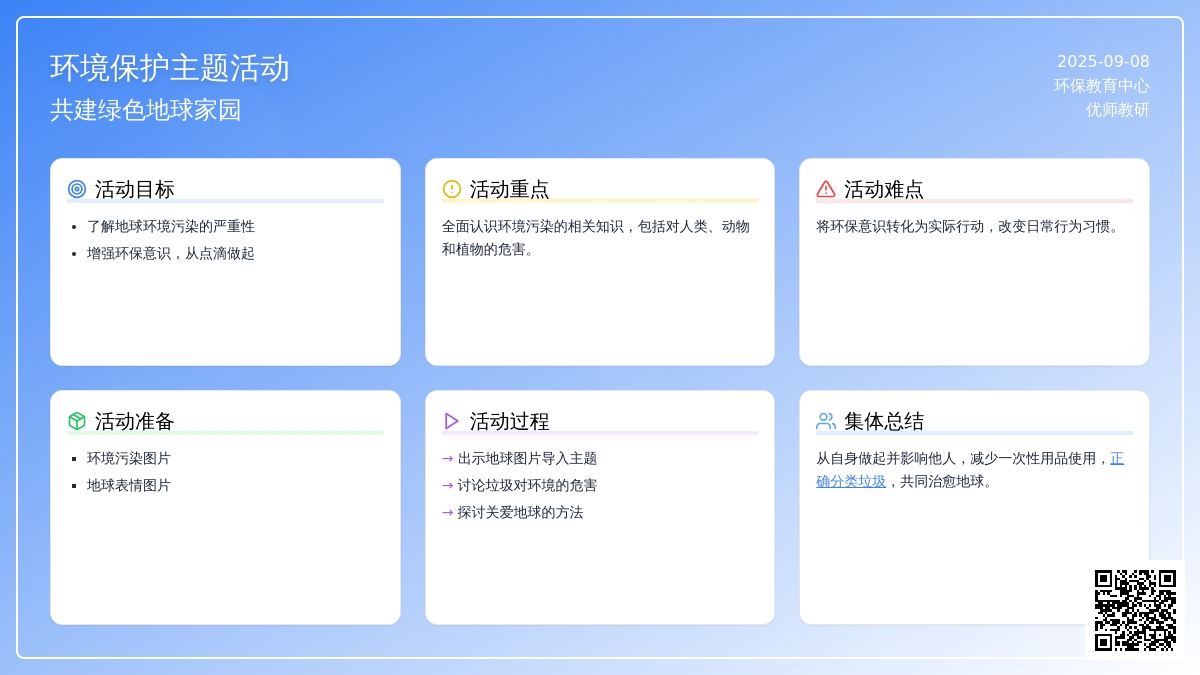1200x675 pixels.
Task: Select the 讨论垃圾对环境的危害 step
Action: click(x=527, y=486)
